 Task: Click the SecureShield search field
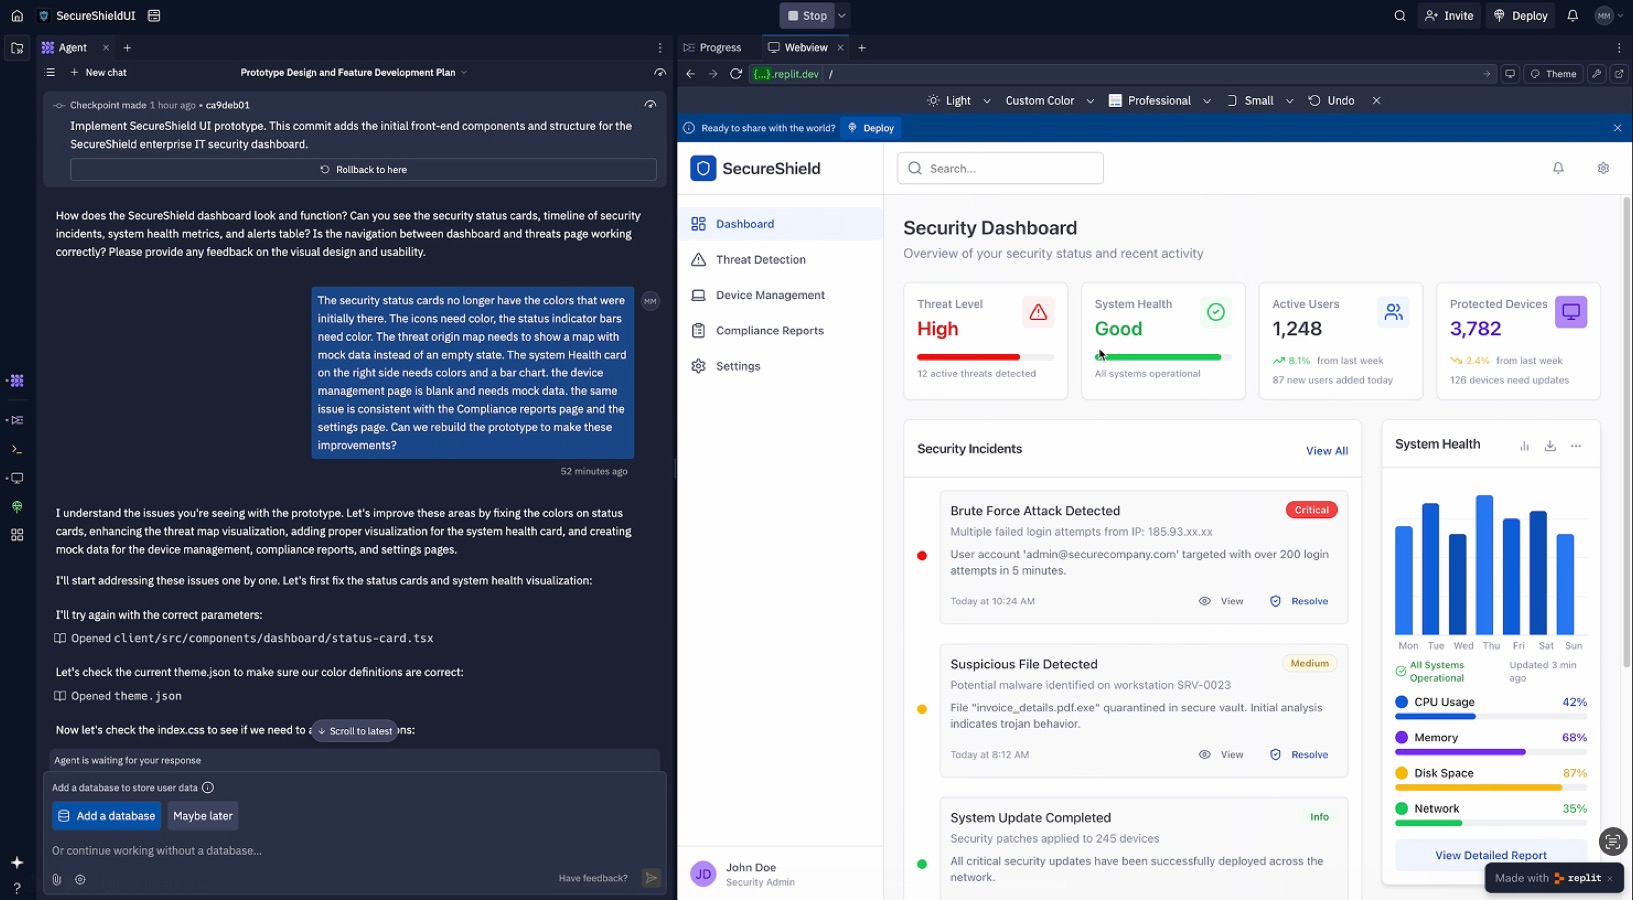(x=1000, y=168)
